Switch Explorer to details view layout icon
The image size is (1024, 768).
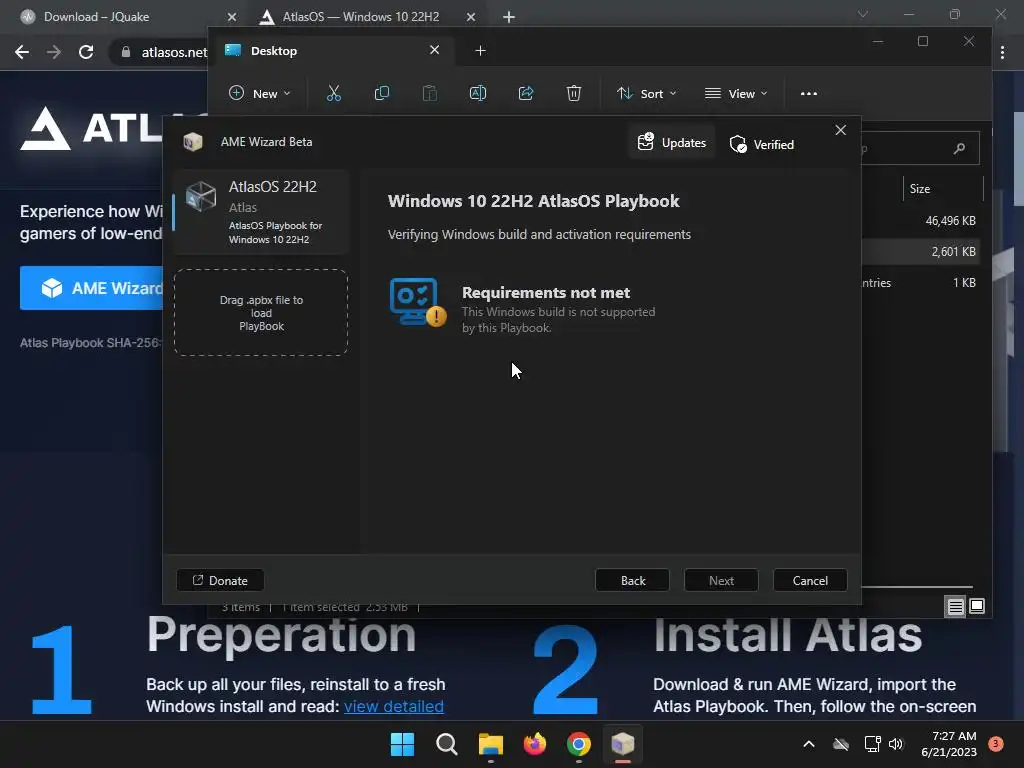pos(955,607)
